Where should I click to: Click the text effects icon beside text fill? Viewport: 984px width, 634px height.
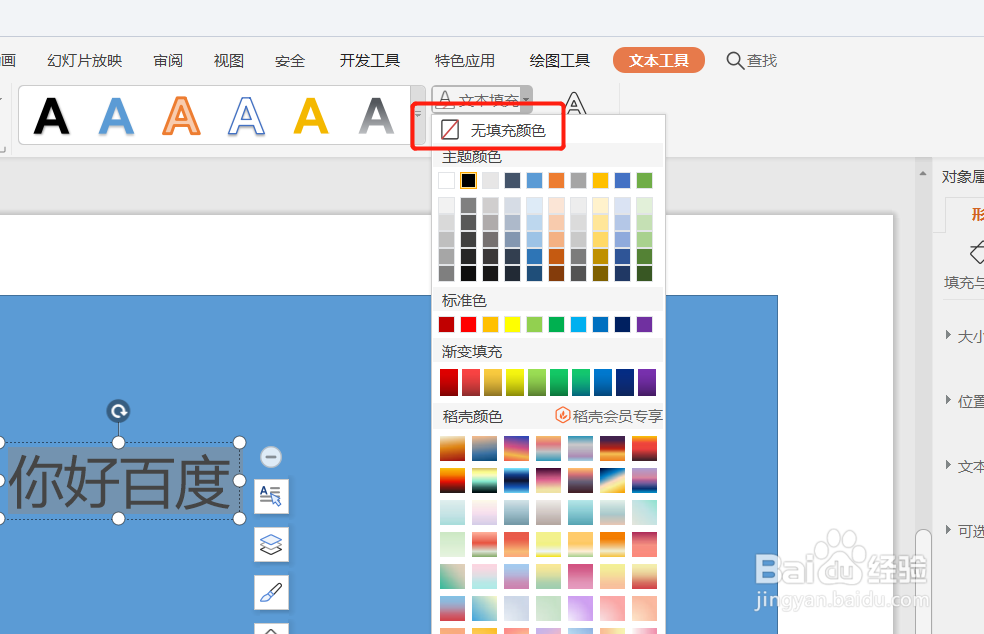click(575, 100)
